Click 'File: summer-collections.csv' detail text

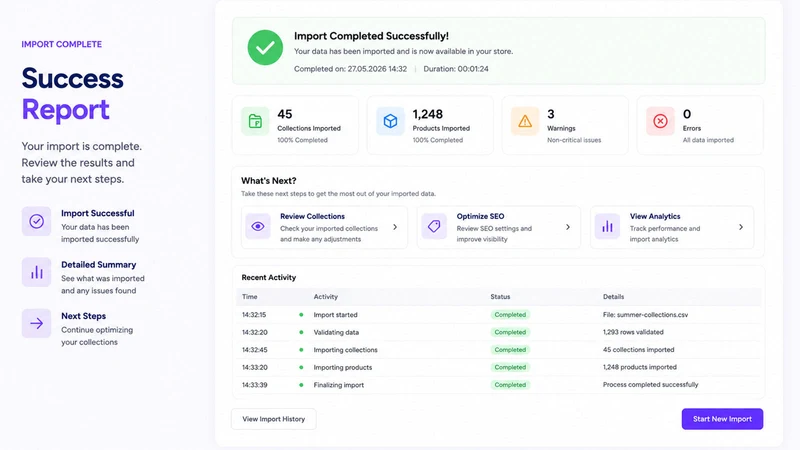point(645,315)
